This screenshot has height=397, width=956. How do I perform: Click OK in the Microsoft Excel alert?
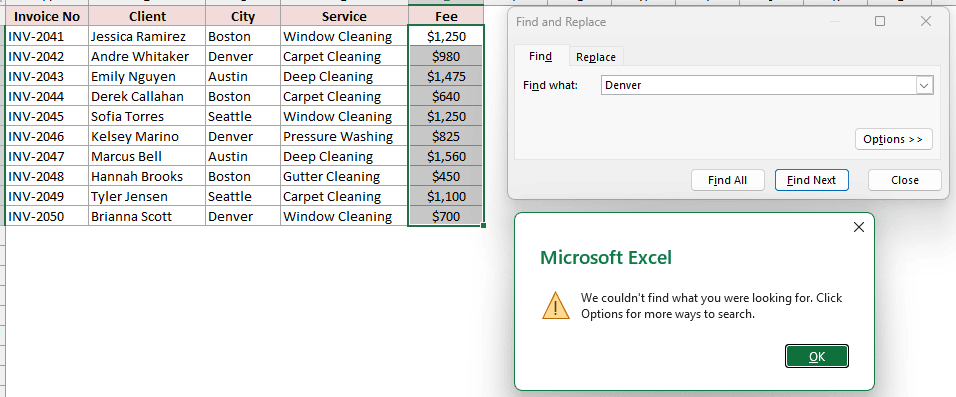coord(817,357)
